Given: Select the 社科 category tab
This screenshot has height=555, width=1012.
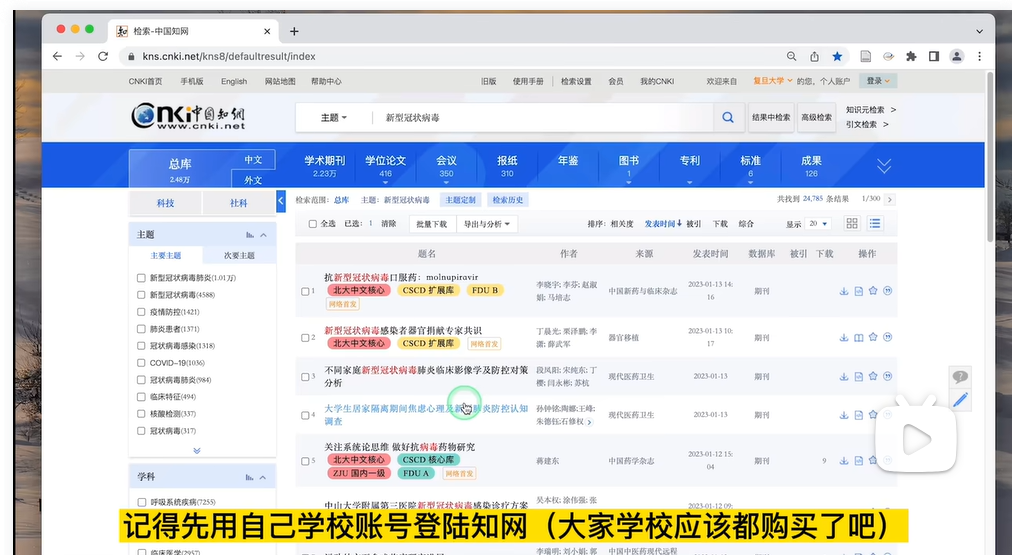Looking at the screenshot, I should click(x=238, y=203).
